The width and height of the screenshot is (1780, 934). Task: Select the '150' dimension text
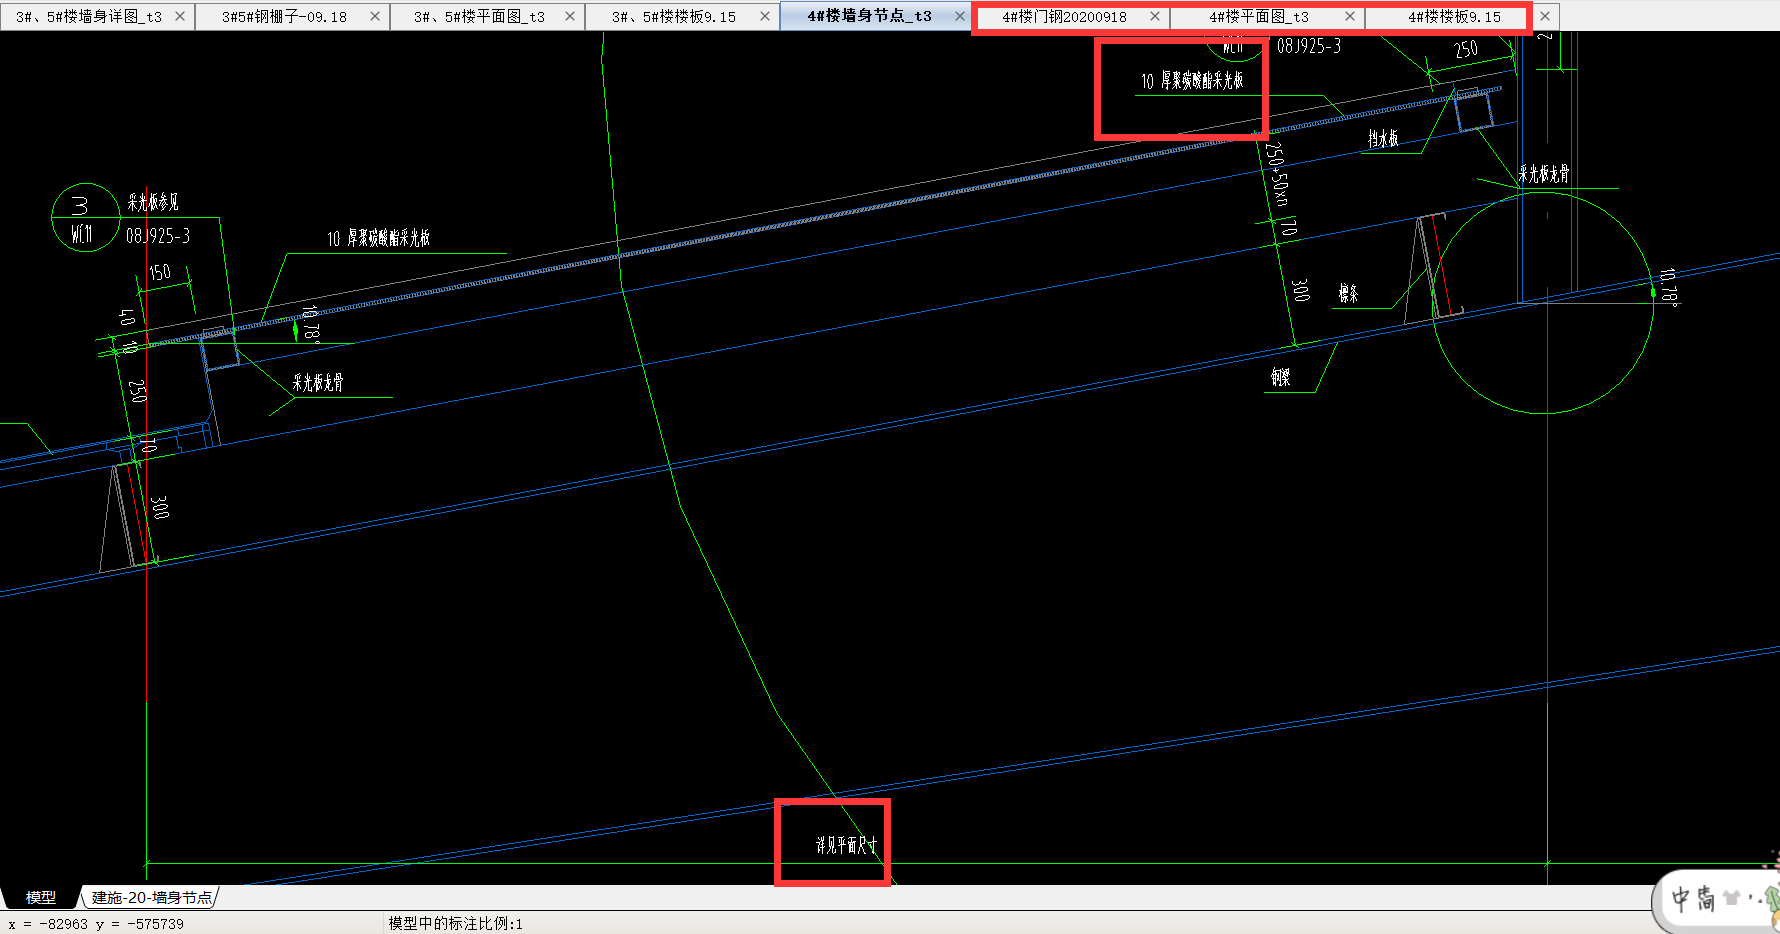[160, 273]
